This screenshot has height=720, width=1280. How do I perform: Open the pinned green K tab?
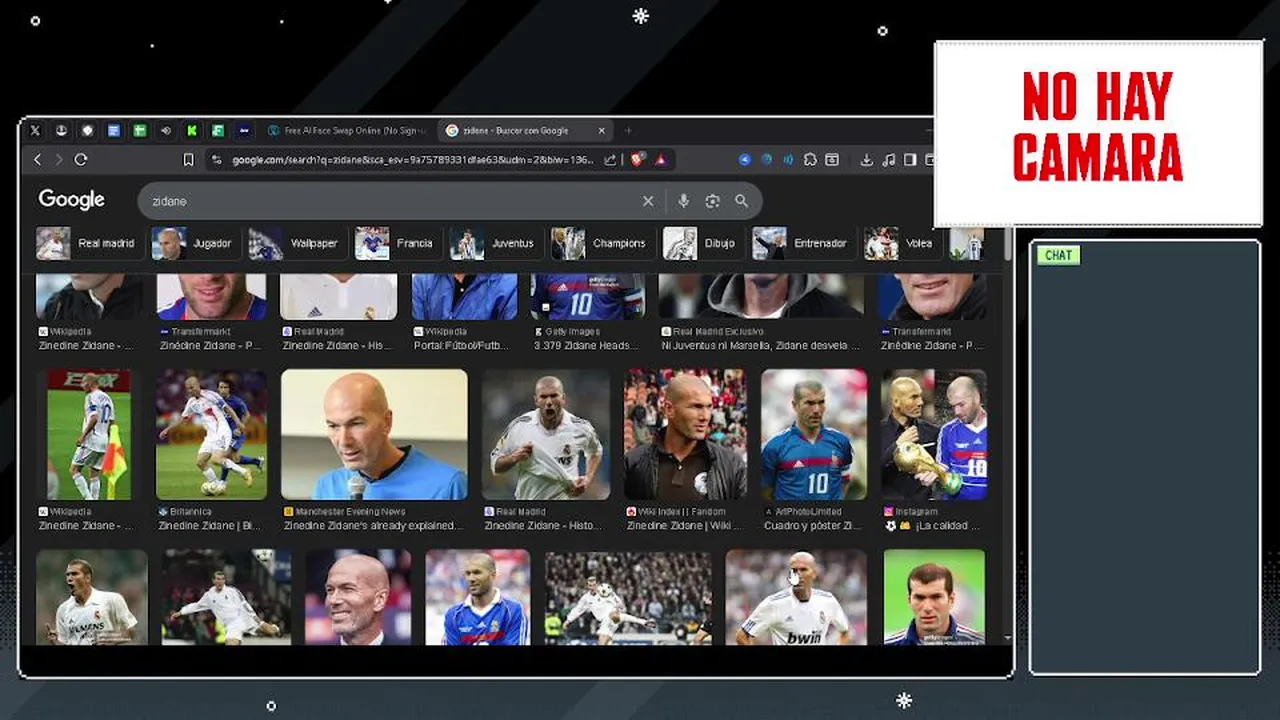tap(191, 131)
